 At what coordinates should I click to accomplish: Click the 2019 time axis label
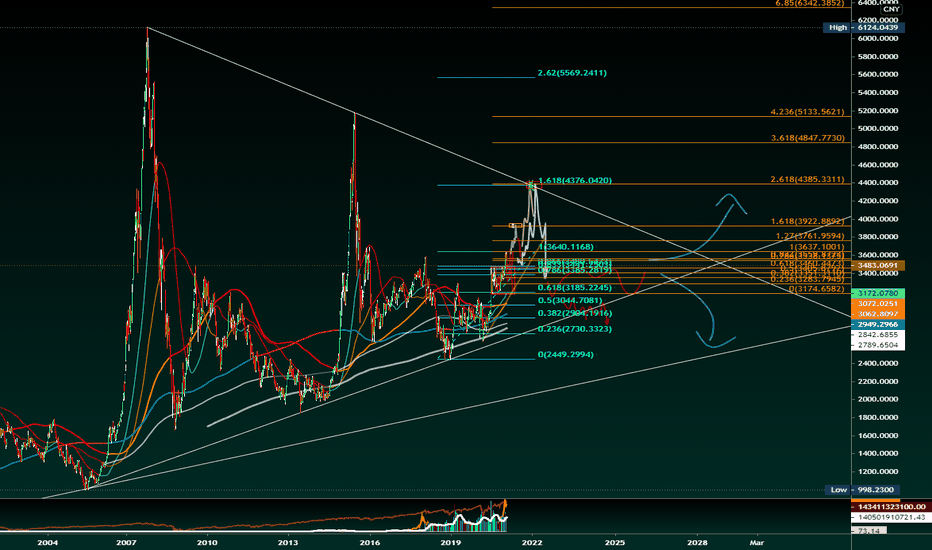click(451, 542)
